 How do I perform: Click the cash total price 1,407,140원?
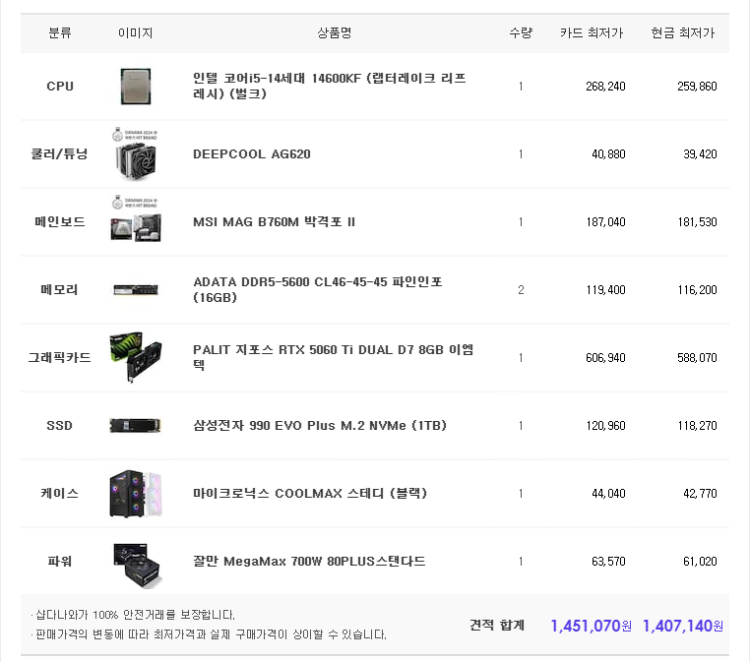point(682,625)
